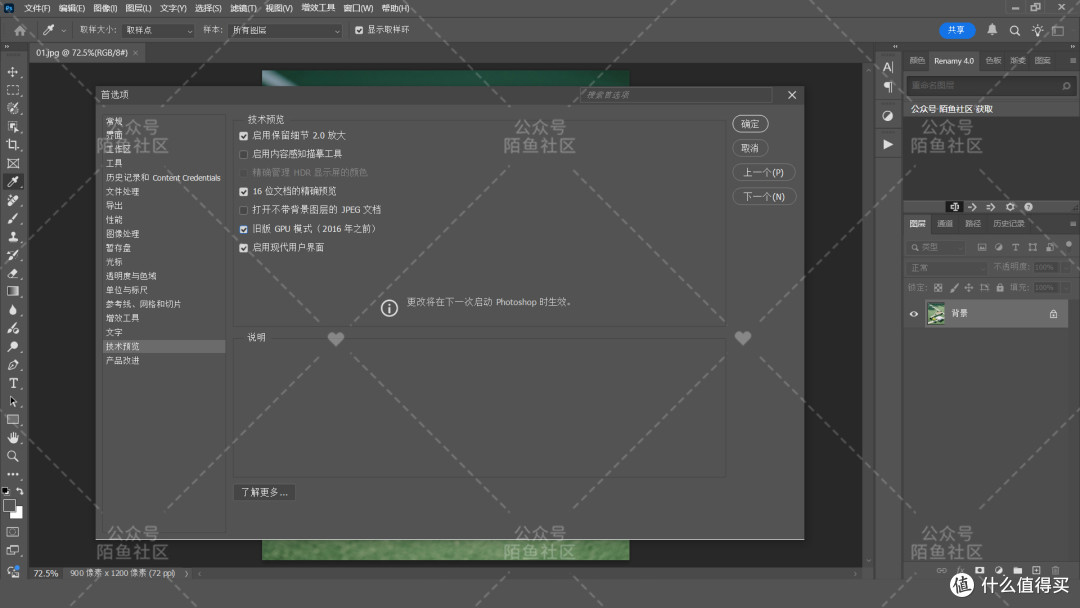Open the Actions play icon panel
Viewport: 1080px width, 608px height.
pyautogui.click(x=888, y=145)
